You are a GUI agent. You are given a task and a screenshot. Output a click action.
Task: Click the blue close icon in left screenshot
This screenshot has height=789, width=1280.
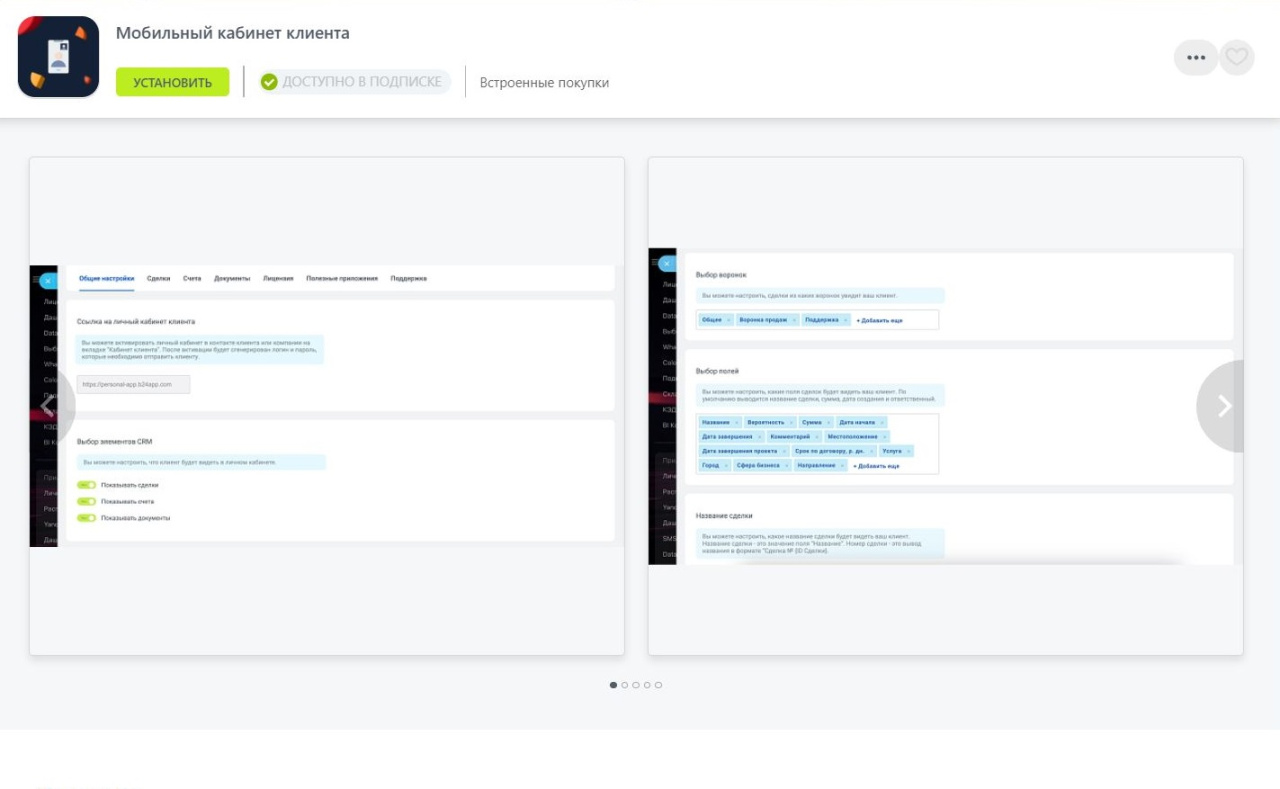tap(48, 281)
